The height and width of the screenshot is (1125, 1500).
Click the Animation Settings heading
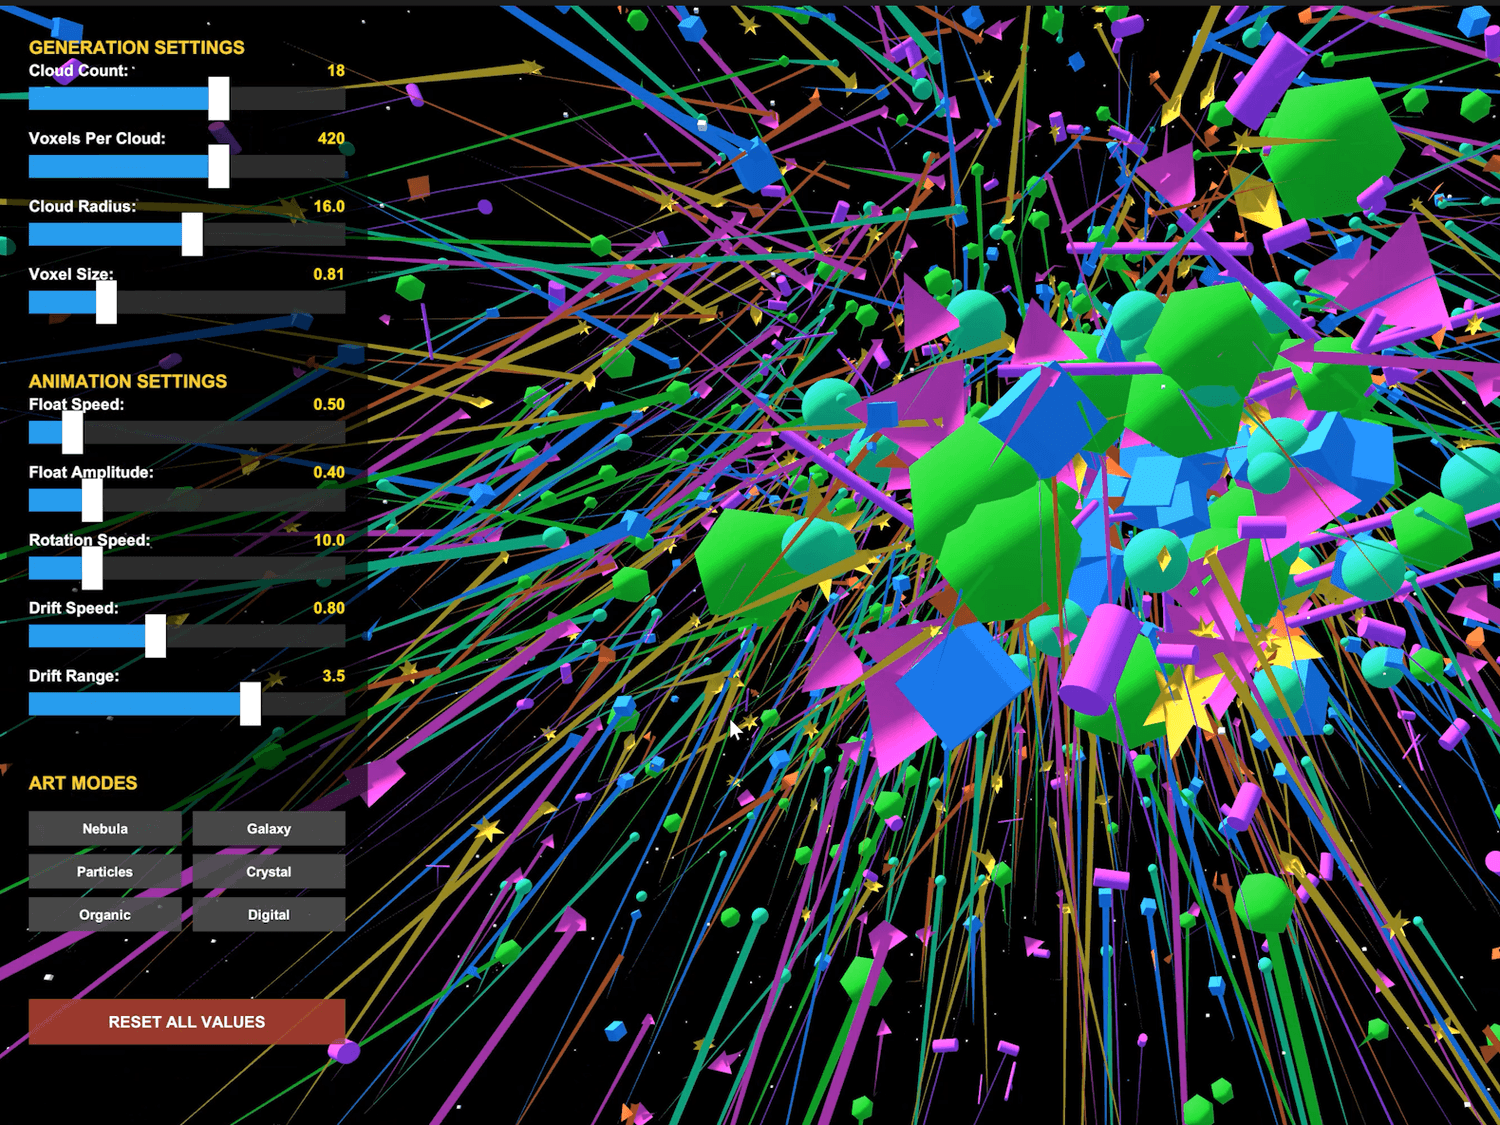[x=128, y=381]
